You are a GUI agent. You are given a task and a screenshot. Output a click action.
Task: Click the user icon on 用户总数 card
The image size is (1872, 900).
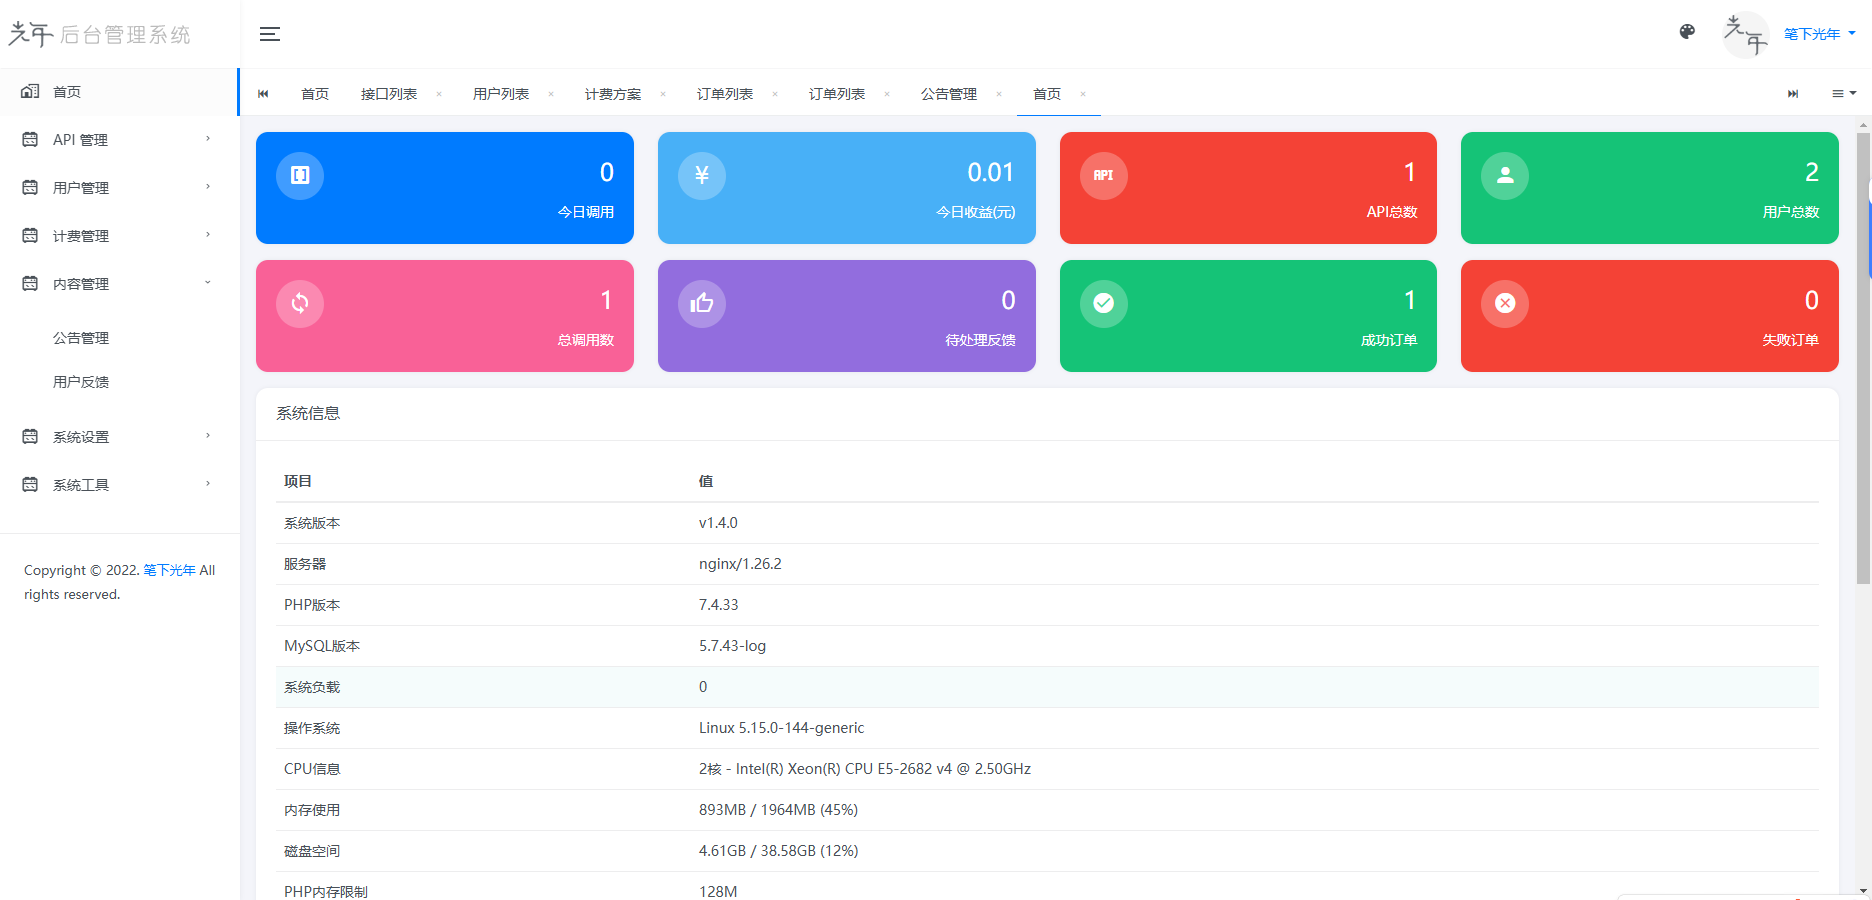(x=1505, y=175)
